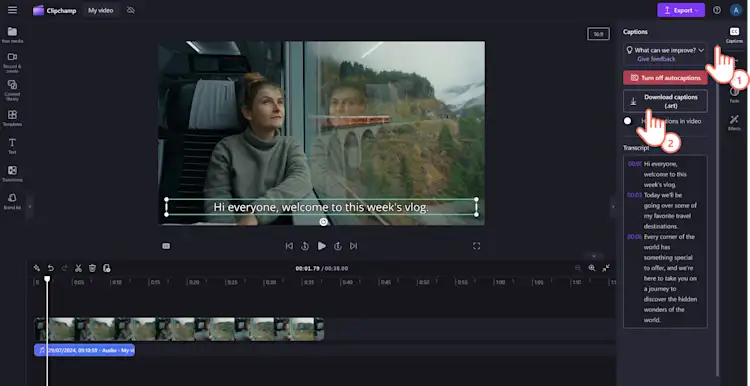
Task: Click Turn off autocaptions button
Action: pyautogui.click(x=665, y=77)
